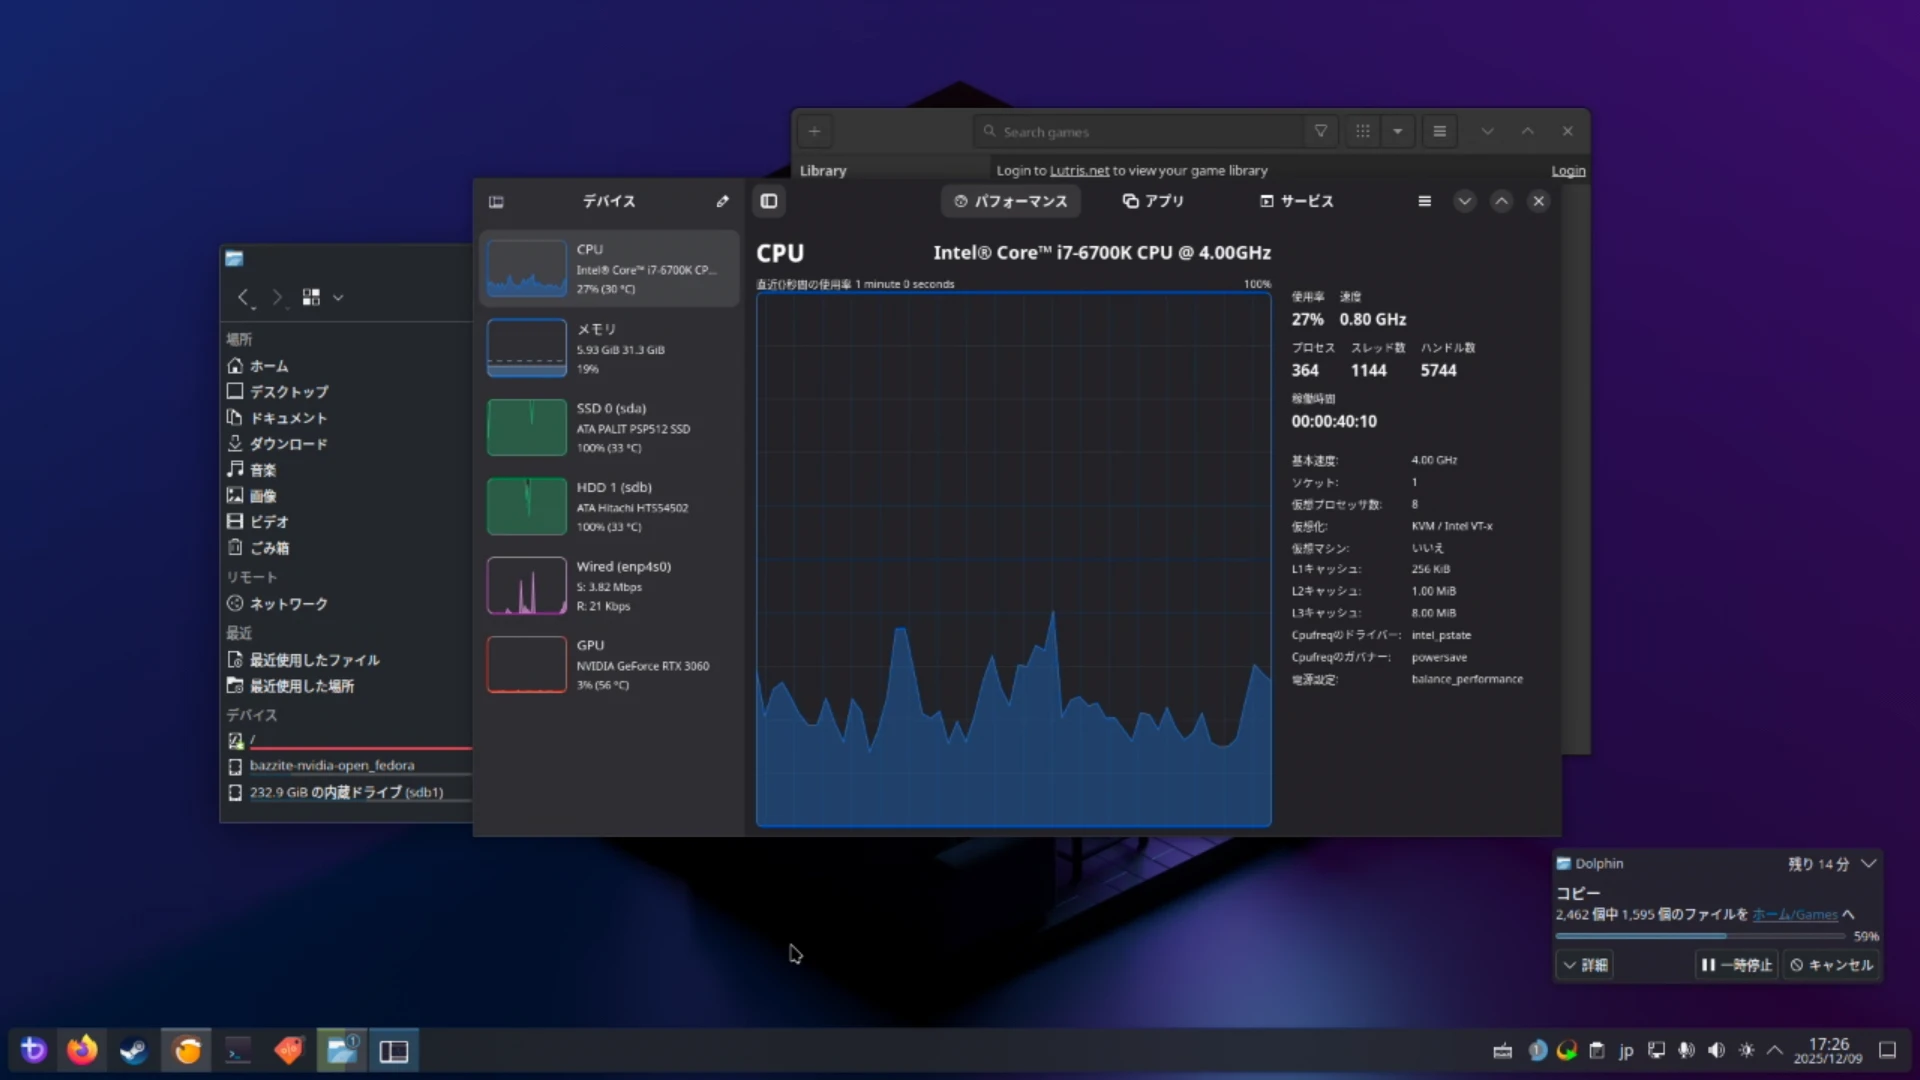1920x1080 pixels.
Task: Click the filter icon in Lutris search bar
Action: coord(1320,131)
